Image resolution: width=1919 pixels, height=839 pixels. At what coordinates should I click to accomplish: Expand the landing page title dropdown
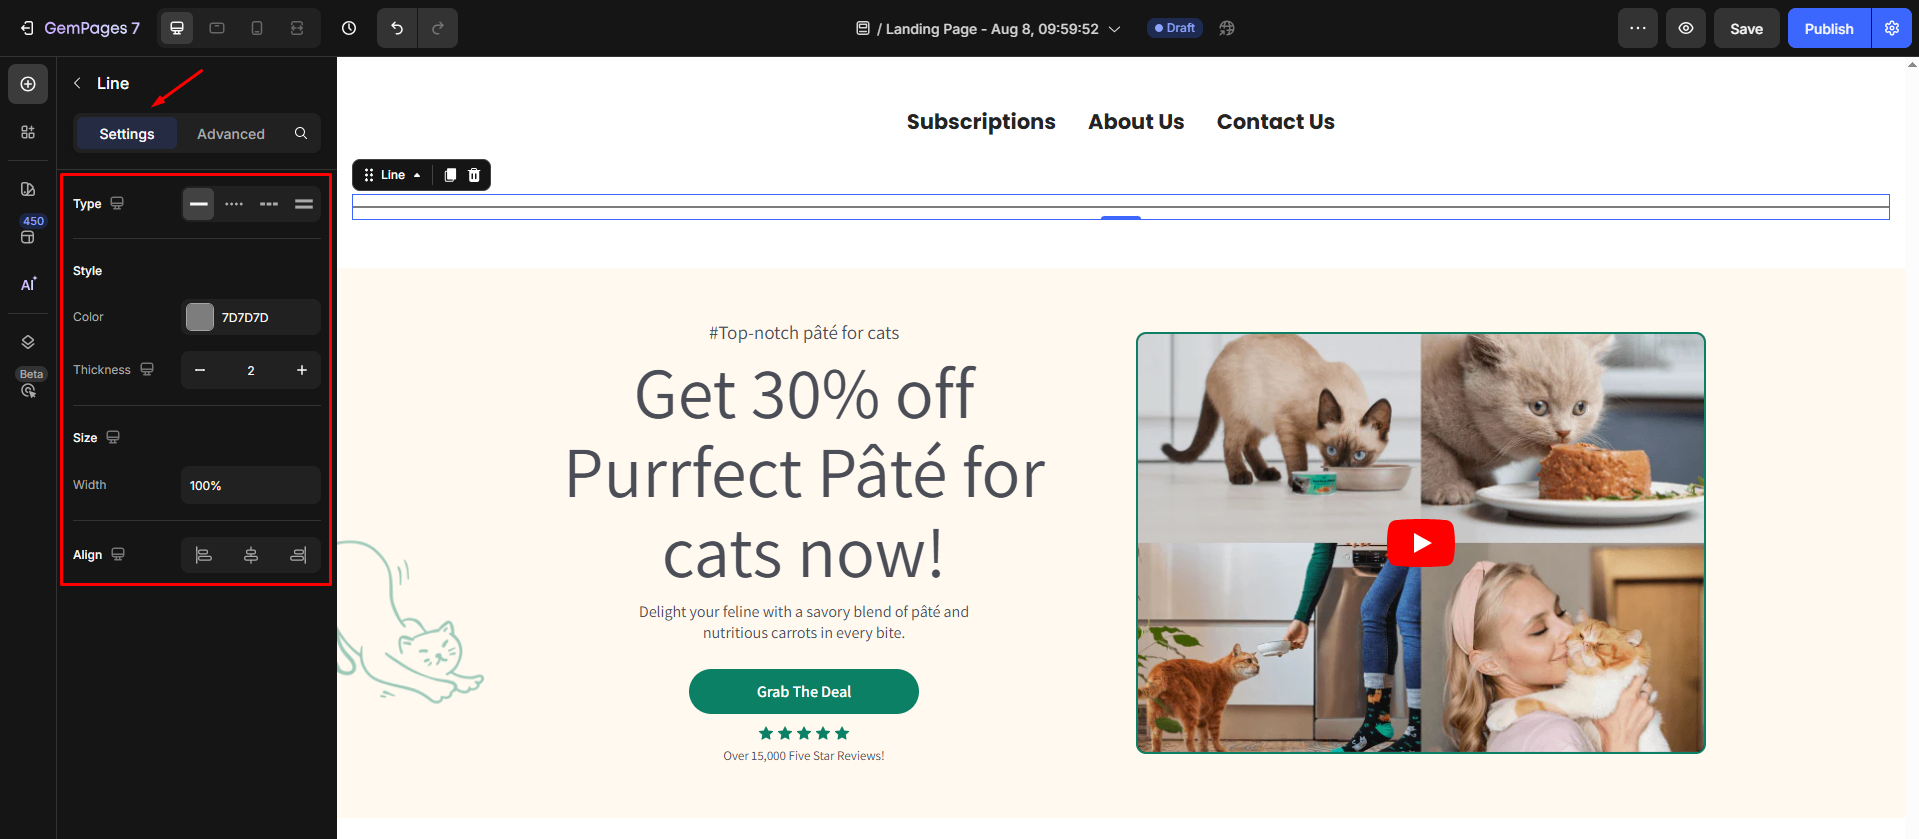coord(1115,29)
